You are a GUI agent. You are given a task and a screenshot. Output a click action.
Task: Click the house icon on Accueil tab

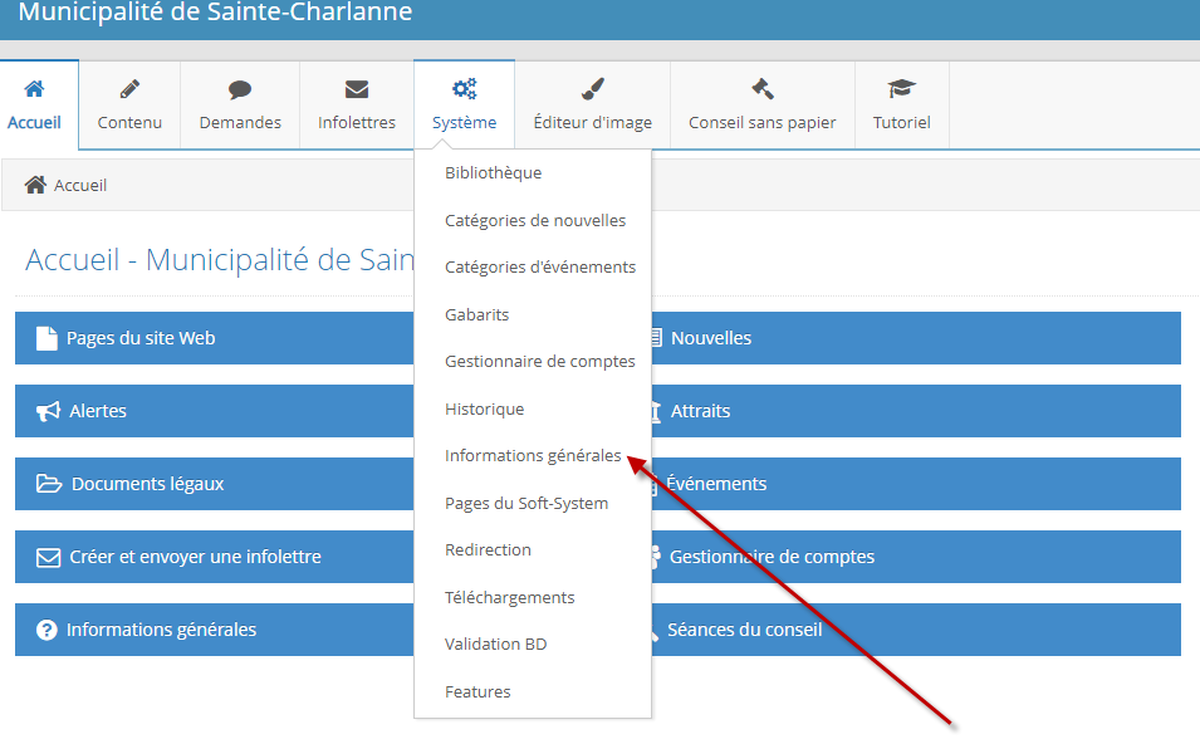(x=34, y=89)
